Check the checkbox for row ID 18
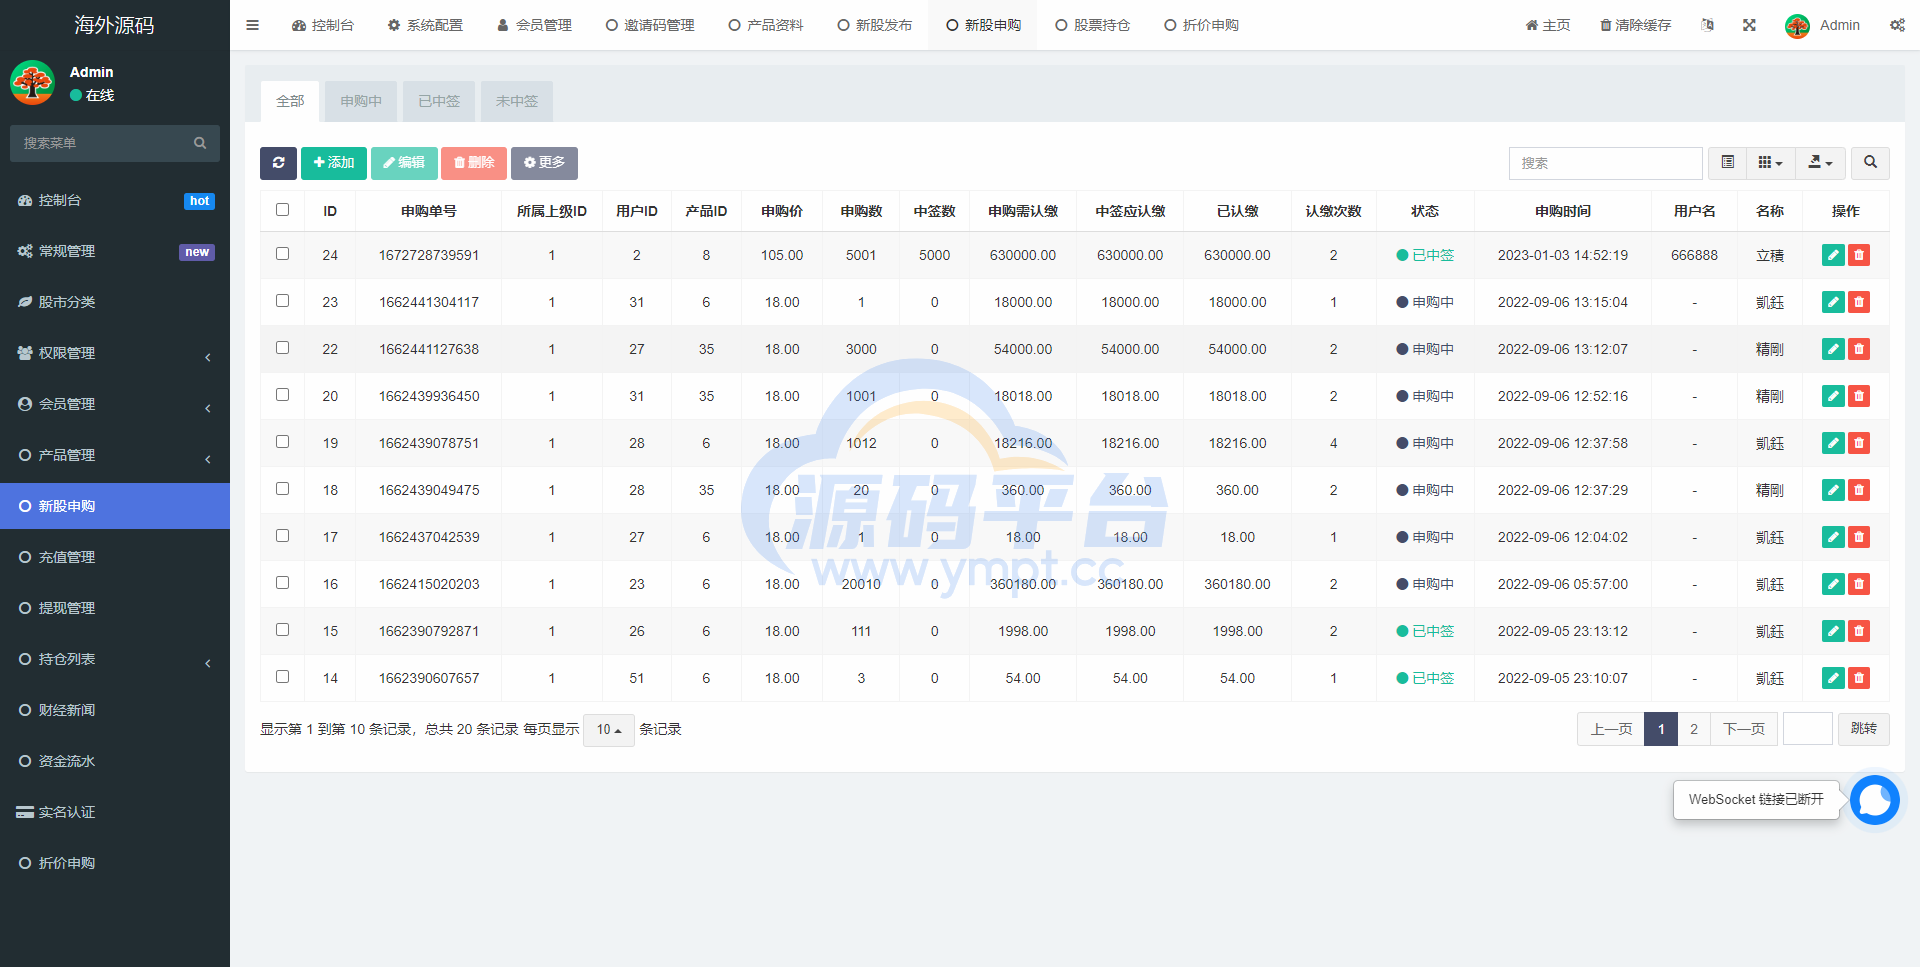The width and height of the screenshot is (1920, 967). [282, 489]
